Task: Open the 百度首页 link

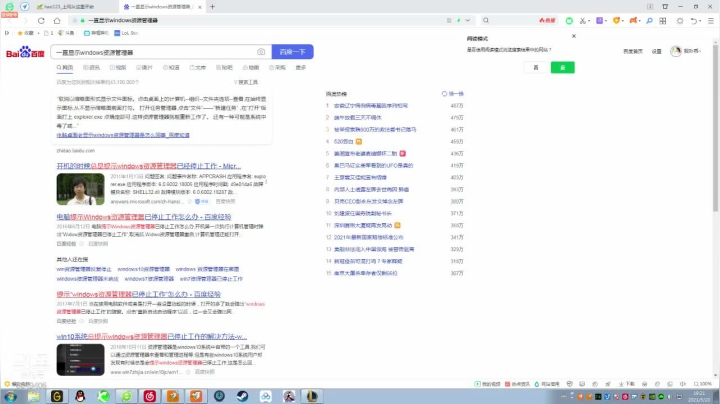Action: coord(633,51)
